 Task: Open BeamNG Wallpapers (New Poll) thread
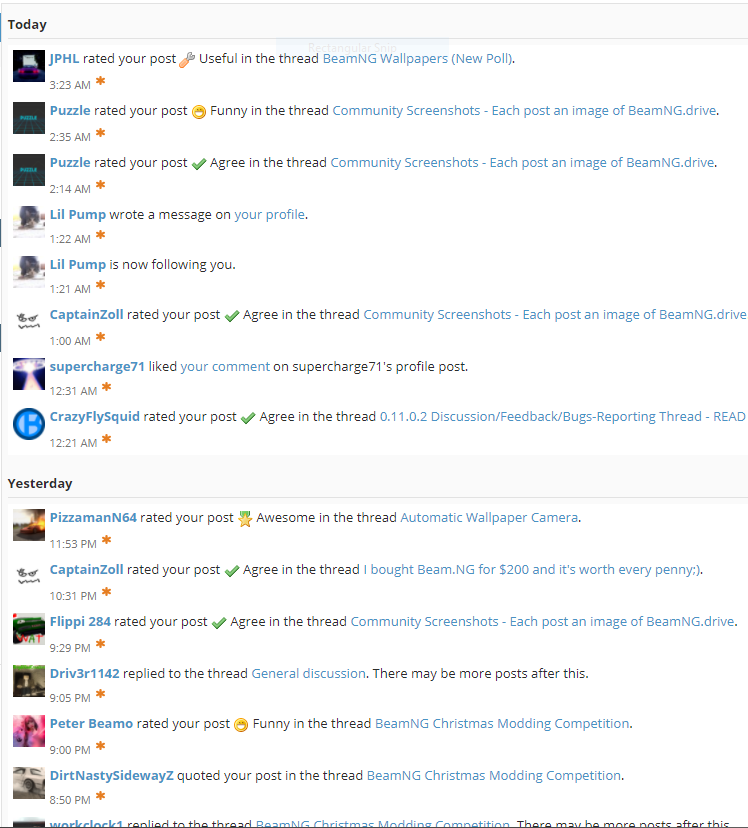tap(416, 59)
